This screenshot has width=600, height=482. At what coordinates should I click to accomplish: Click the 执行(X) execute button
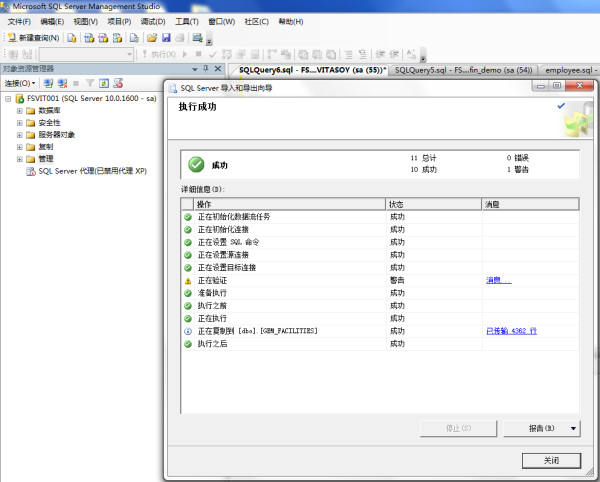coord(159,54)
